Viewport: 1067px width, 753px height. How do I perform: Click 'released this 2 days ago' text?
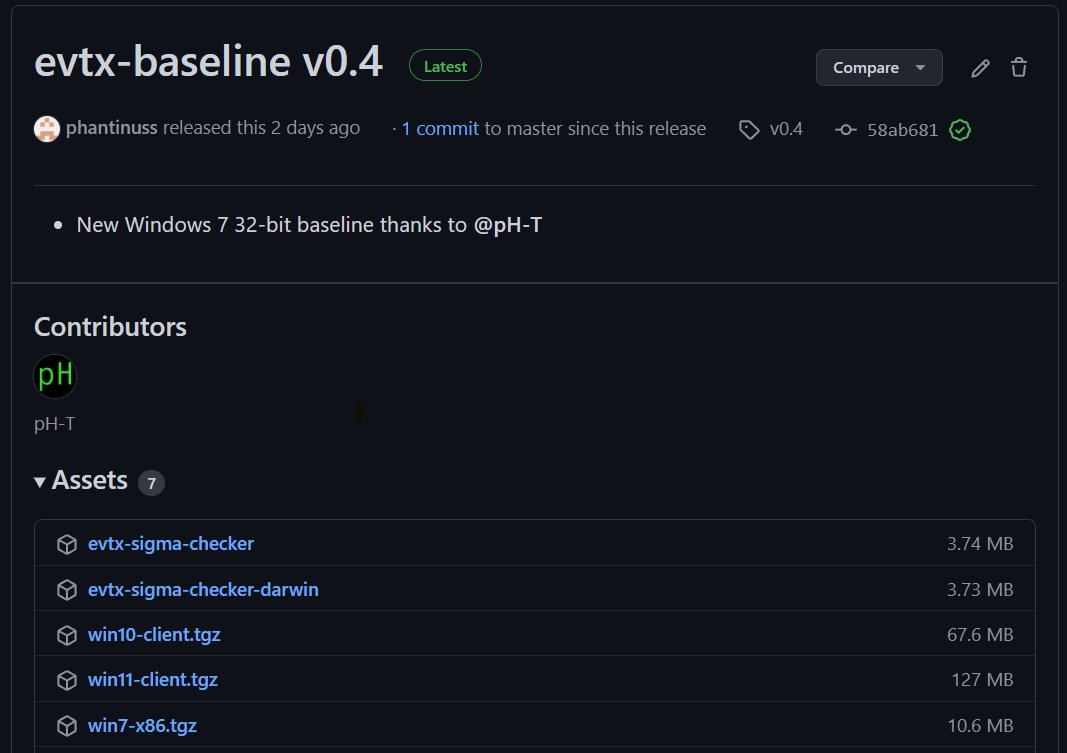click(x=261, y=128)
